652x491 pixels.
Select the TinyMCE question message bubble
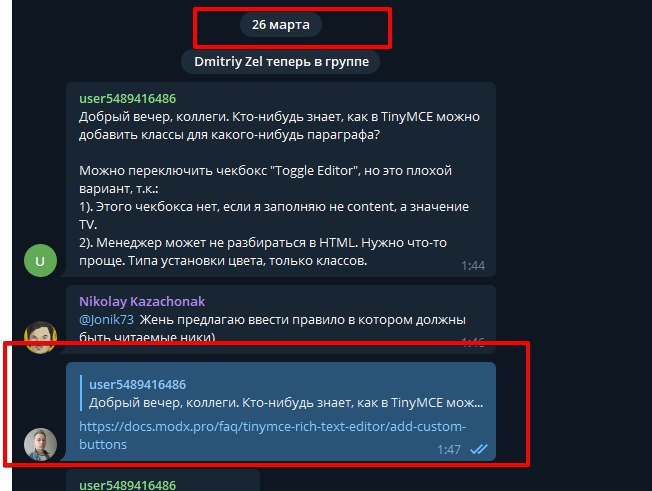click(281, 180)
